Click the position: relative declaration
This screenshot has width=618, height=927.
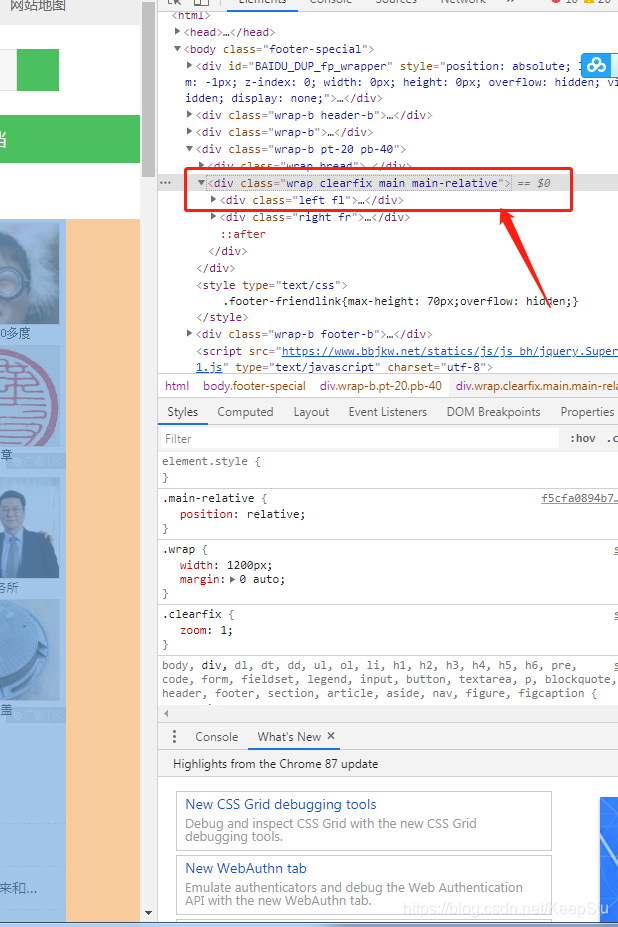tap(242, 514)
